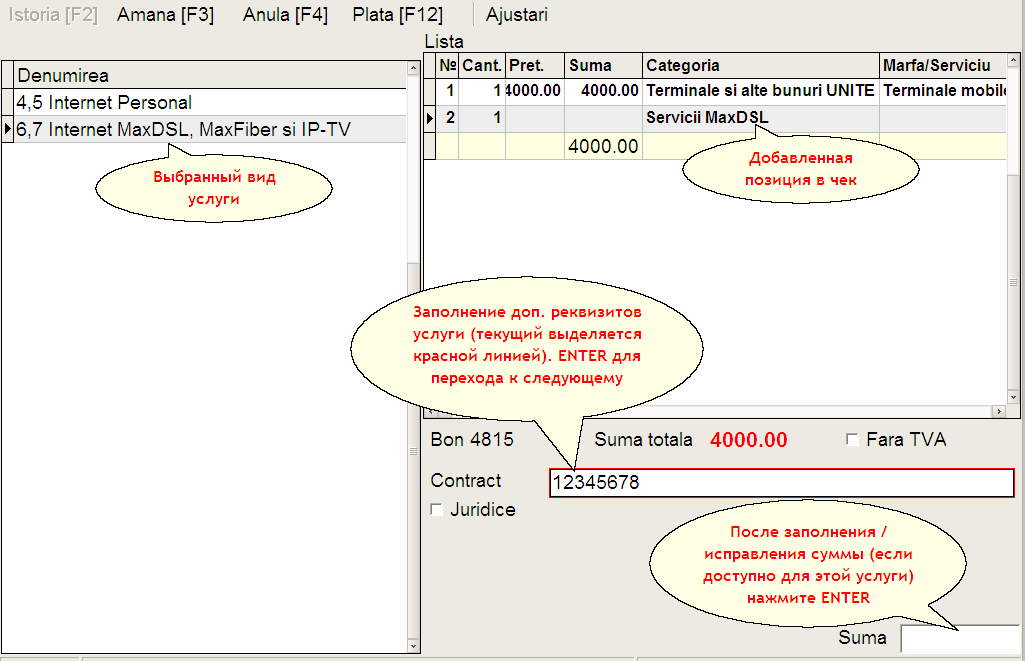This screenshot has width=1025, height=661.
Task: Click right arrow of Lista horizontal scrollbar
Action: pyautogui.click(x=999, y=411)
